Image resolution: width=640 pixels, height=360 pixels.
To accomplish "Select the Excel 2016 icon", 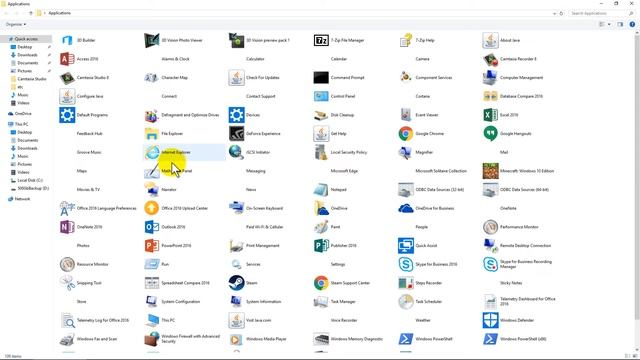I will click(490, 115).
